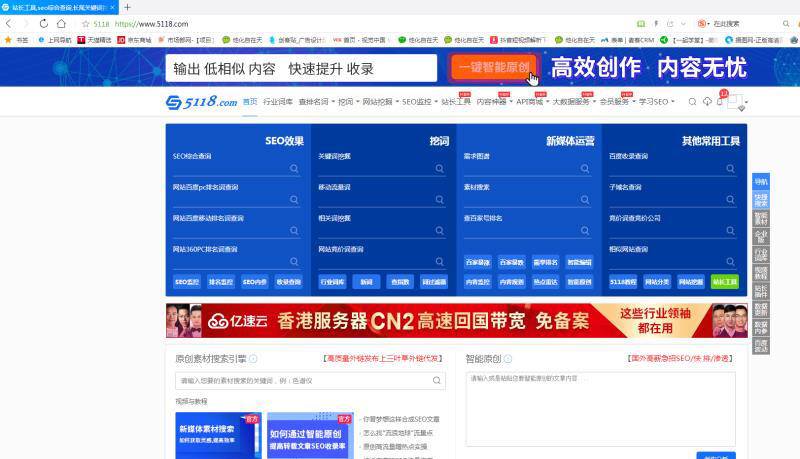Expand the 网站挖掘 dropdown menu
Screen dimensions: 800x459
pos(381,102)
